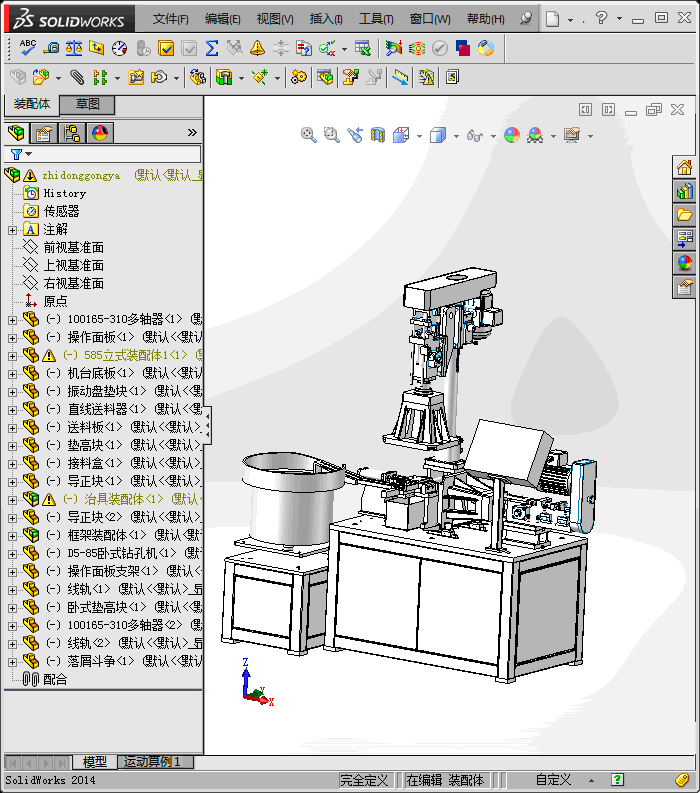The height and width of the screenshot is (793, 700).
Task: Open the 窗口(W) menu
Action: 430,19
